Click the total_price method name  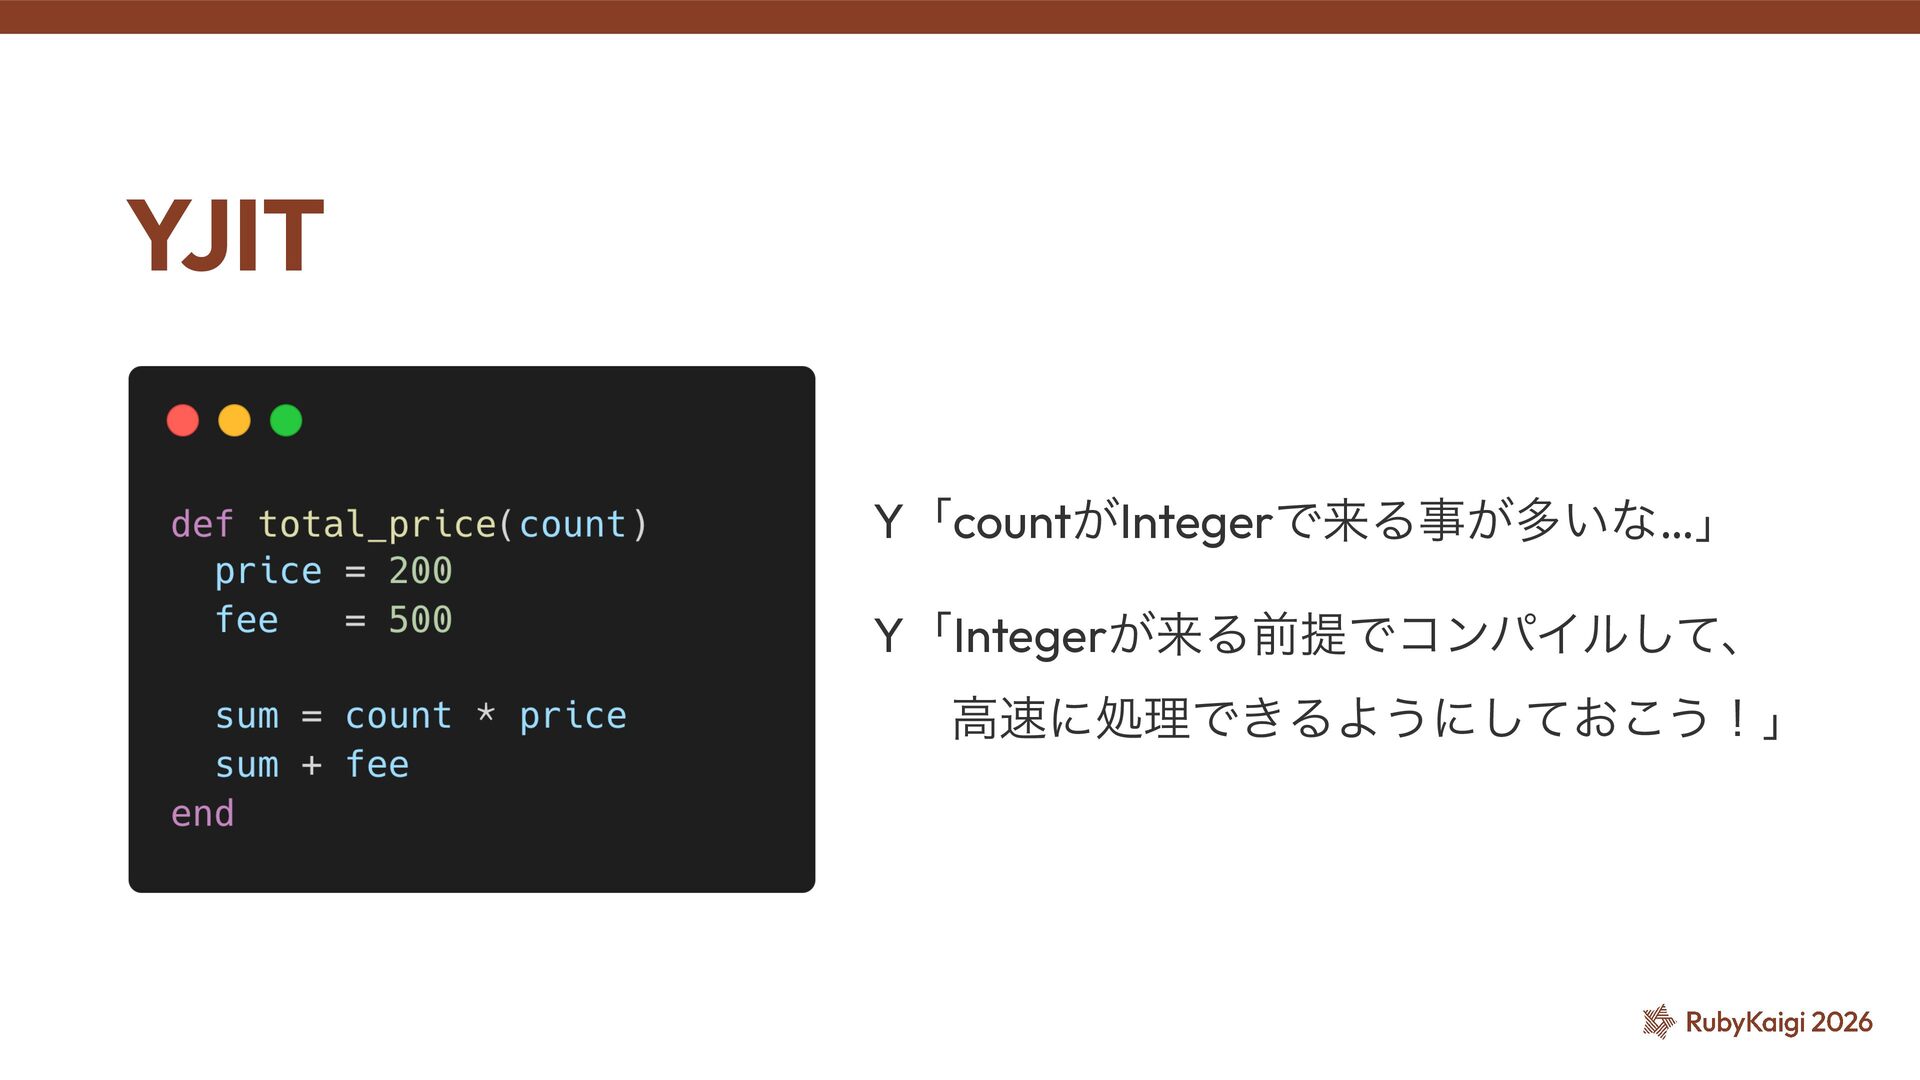[377, 524]
